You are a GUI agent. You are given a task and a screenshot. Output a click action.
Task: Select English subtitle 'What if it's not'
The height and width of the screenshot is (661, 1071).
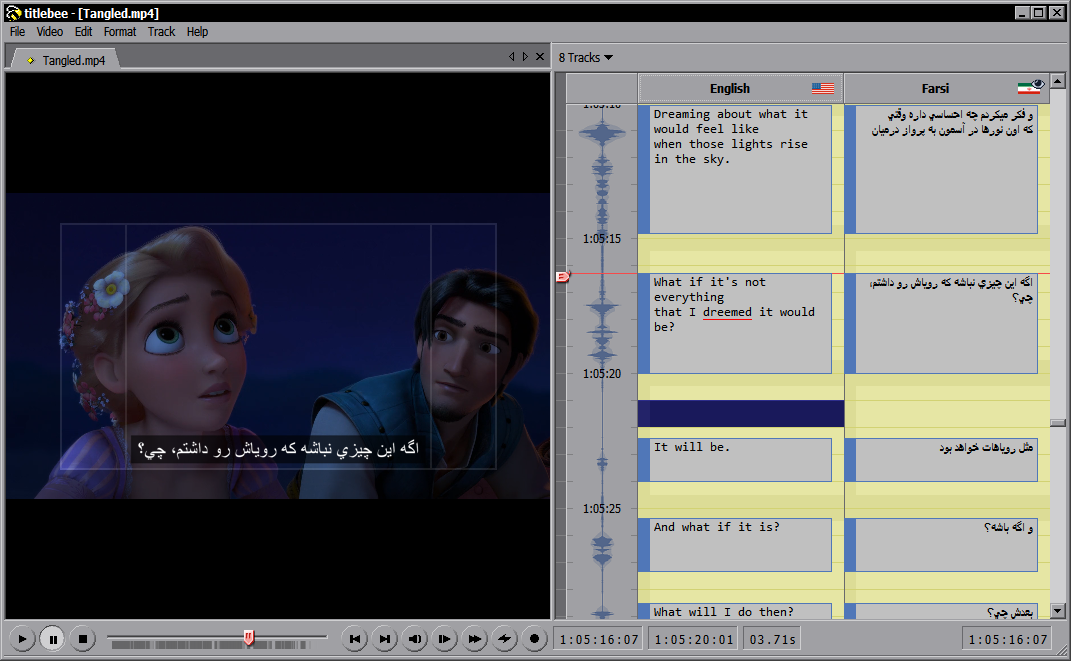(x=735, y=324)
